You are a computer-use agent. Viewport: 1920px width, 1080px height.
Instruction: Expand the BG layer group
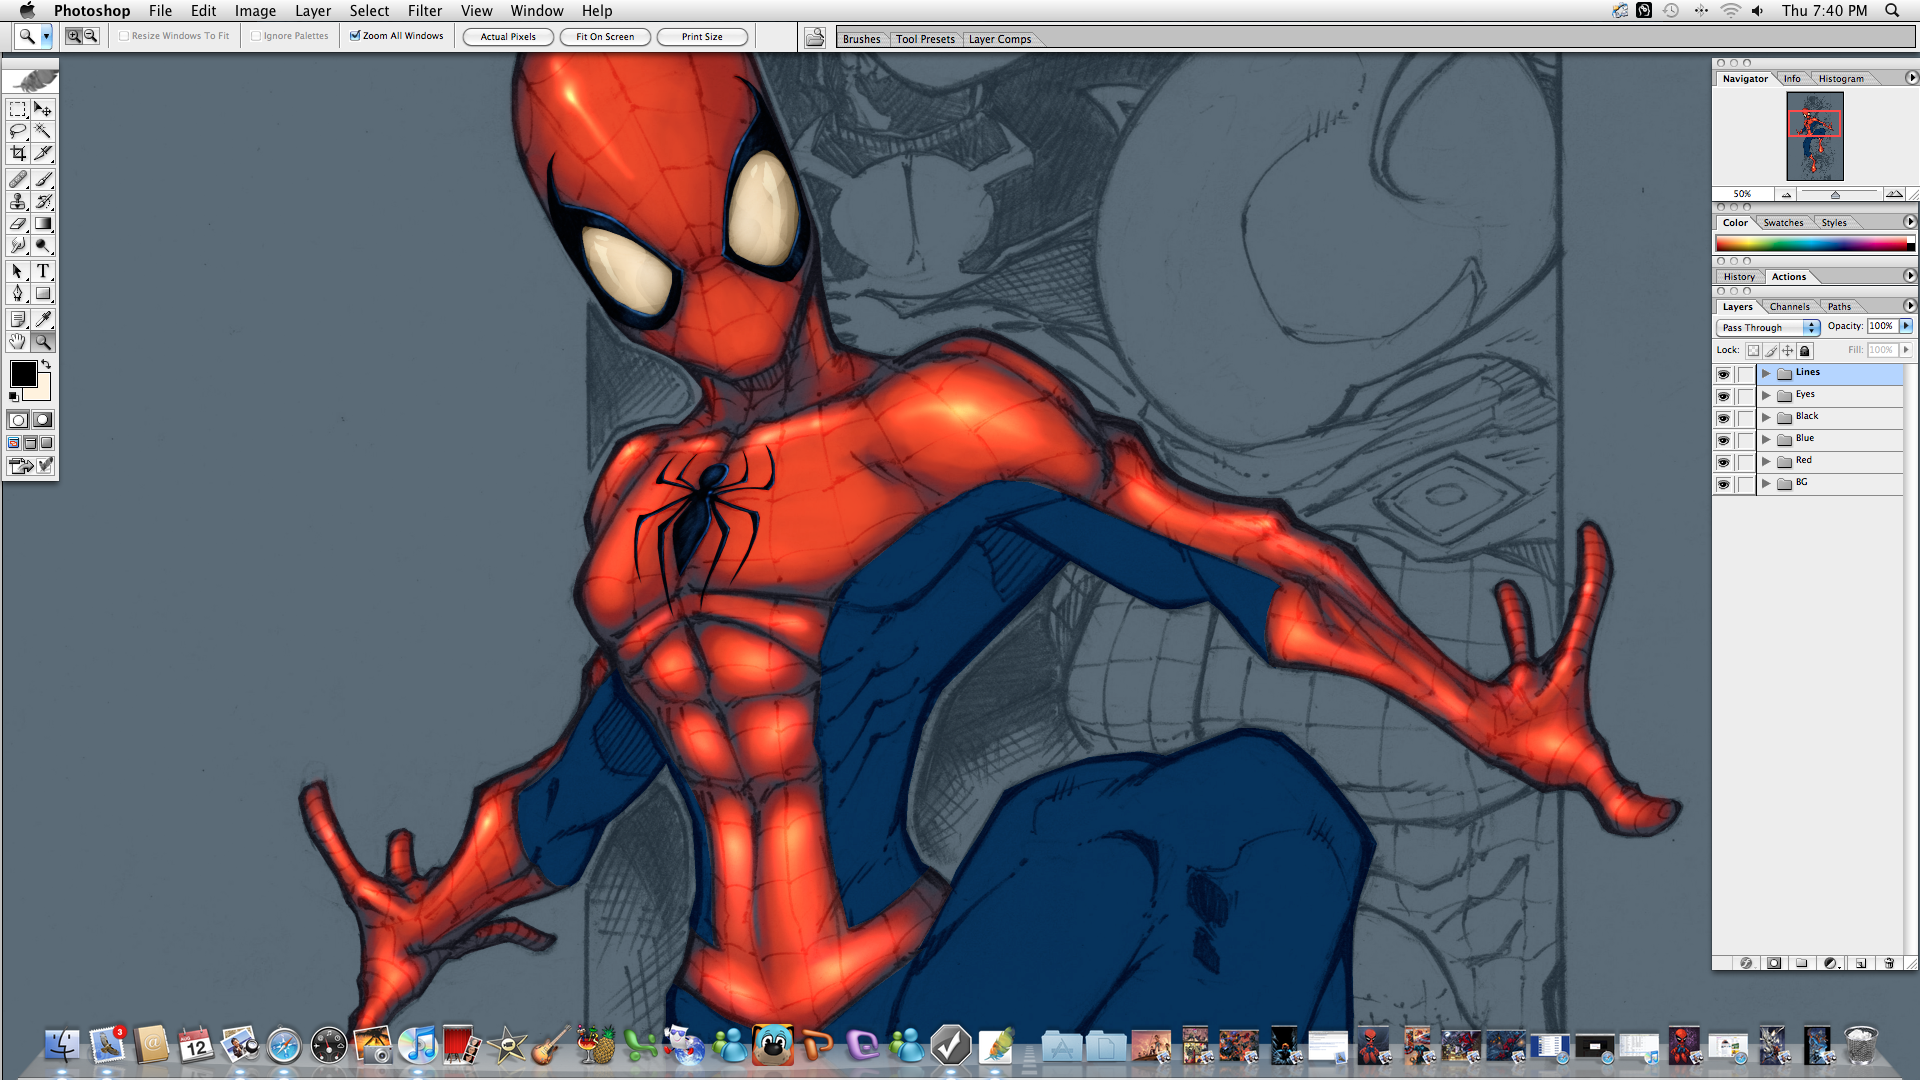click(1766, 484)
